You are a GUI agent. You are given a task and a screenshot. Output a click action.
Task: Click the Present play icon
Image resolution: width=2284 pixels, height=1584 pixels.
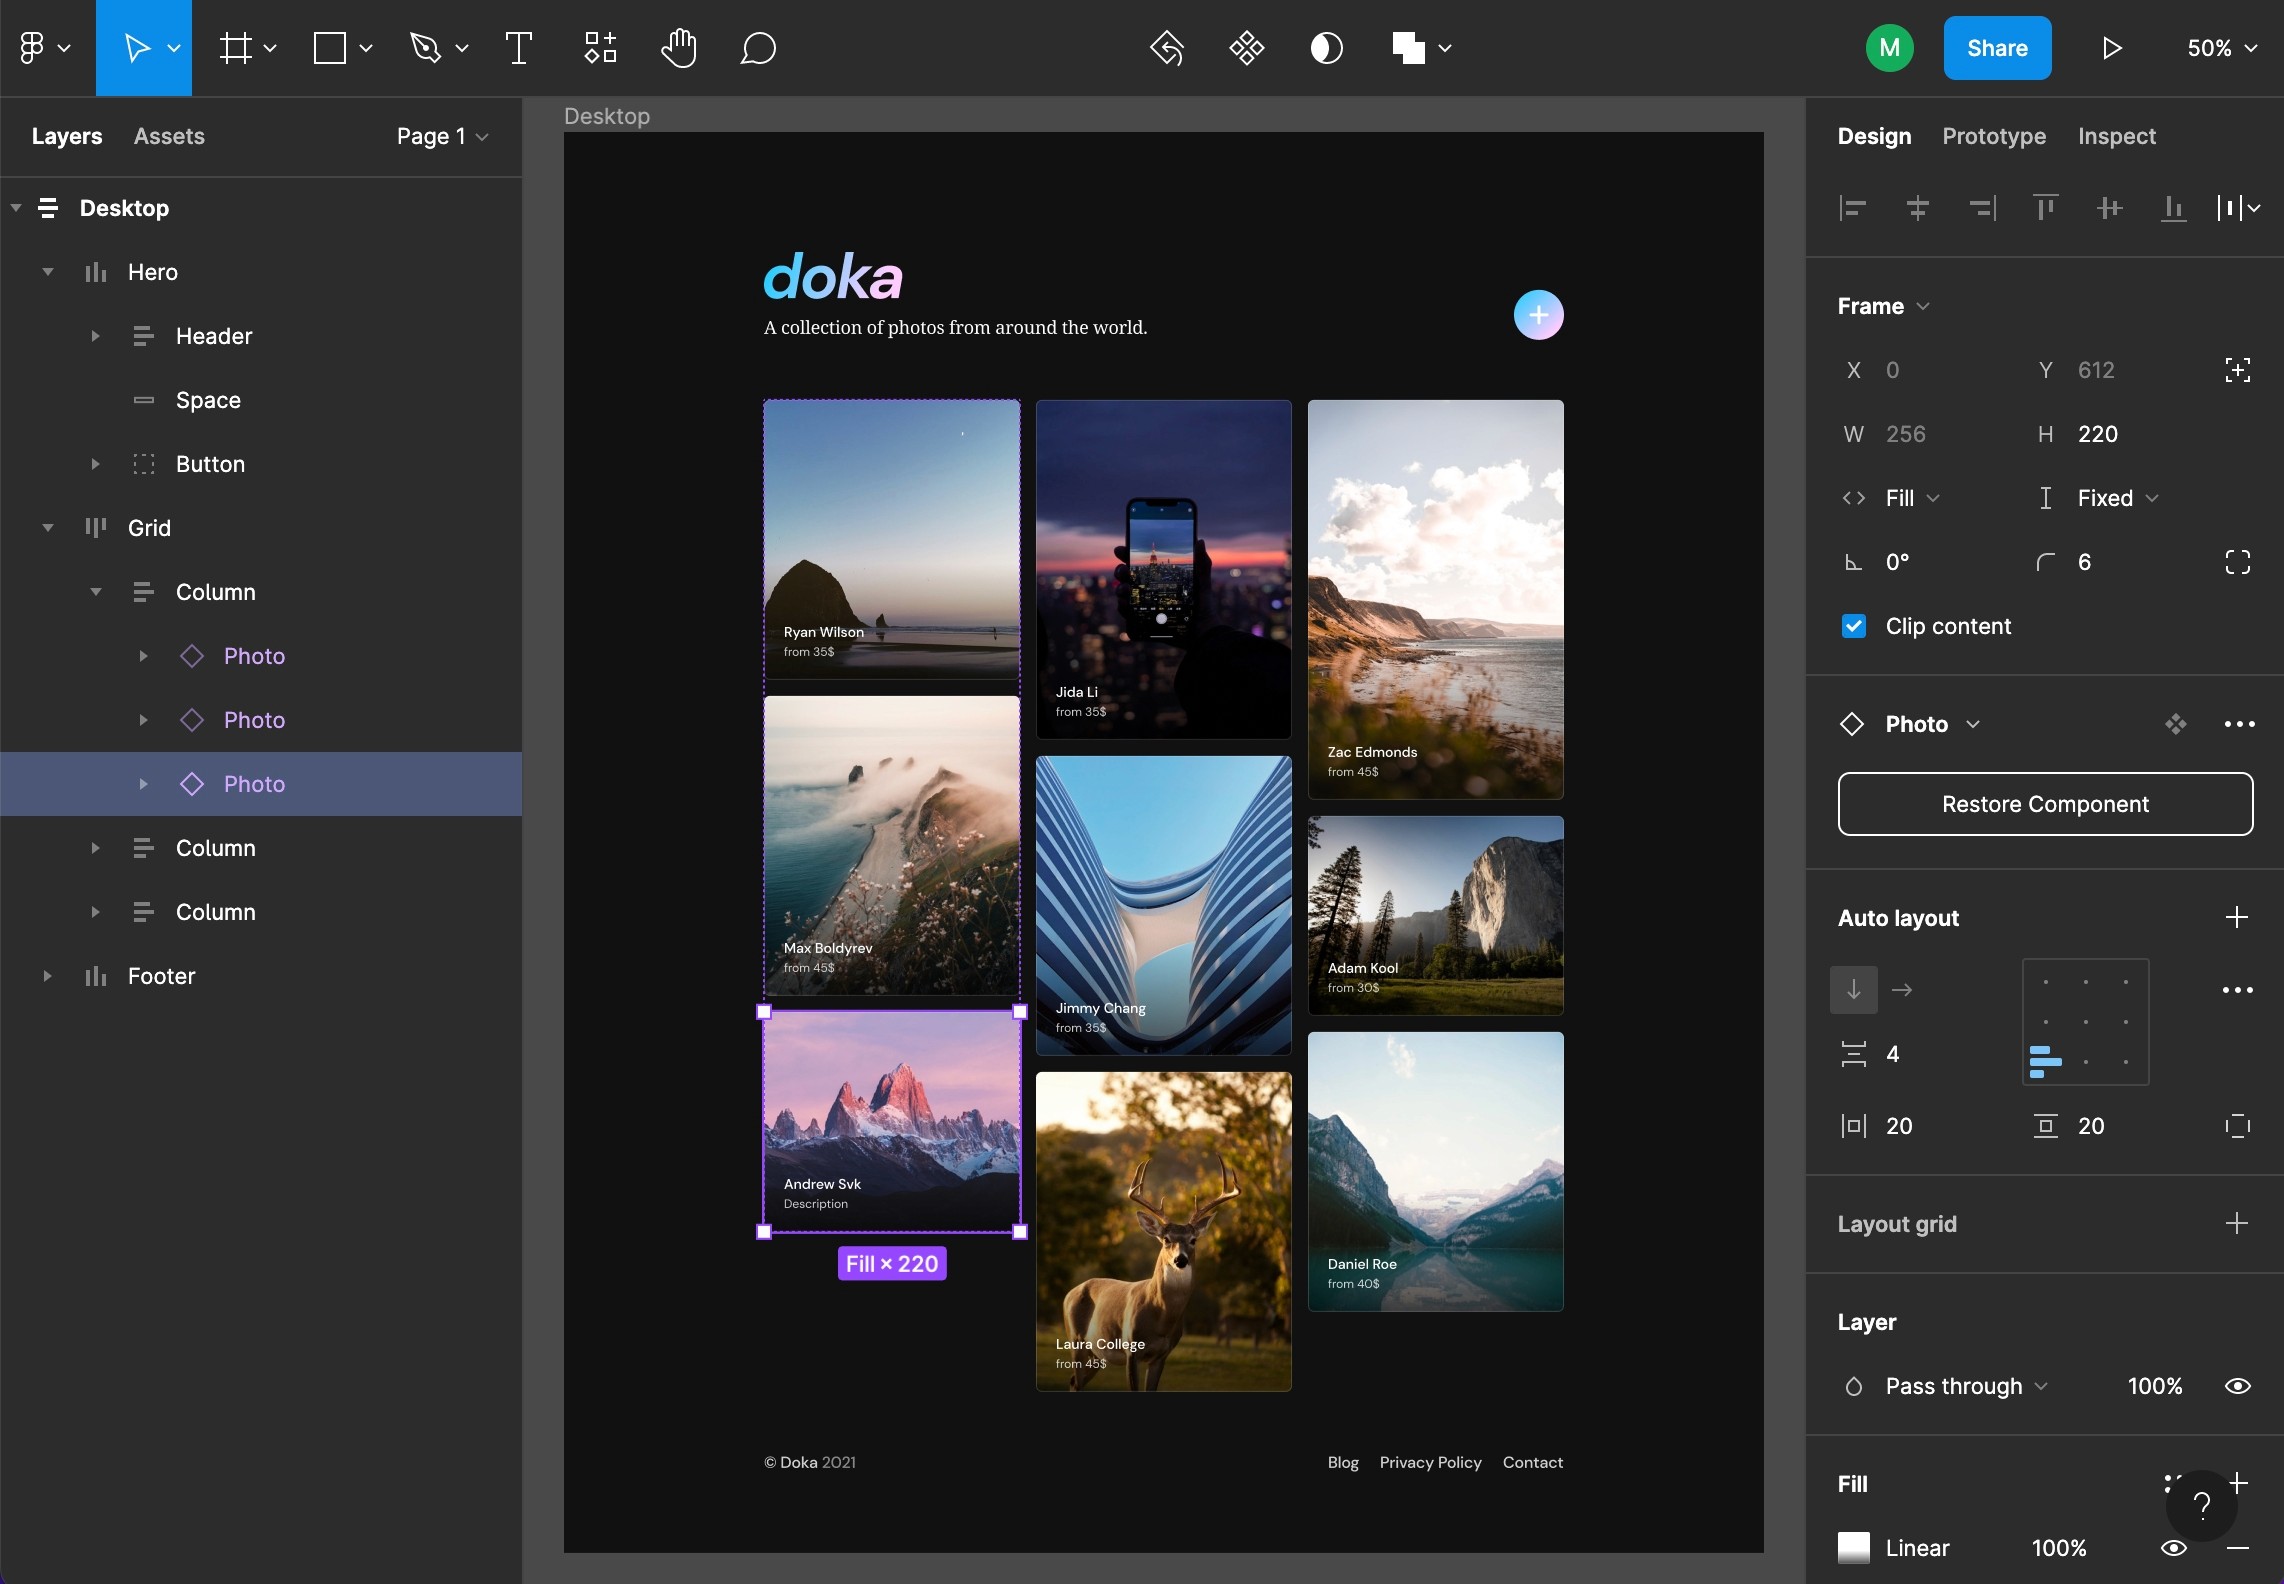[2111, 48]
